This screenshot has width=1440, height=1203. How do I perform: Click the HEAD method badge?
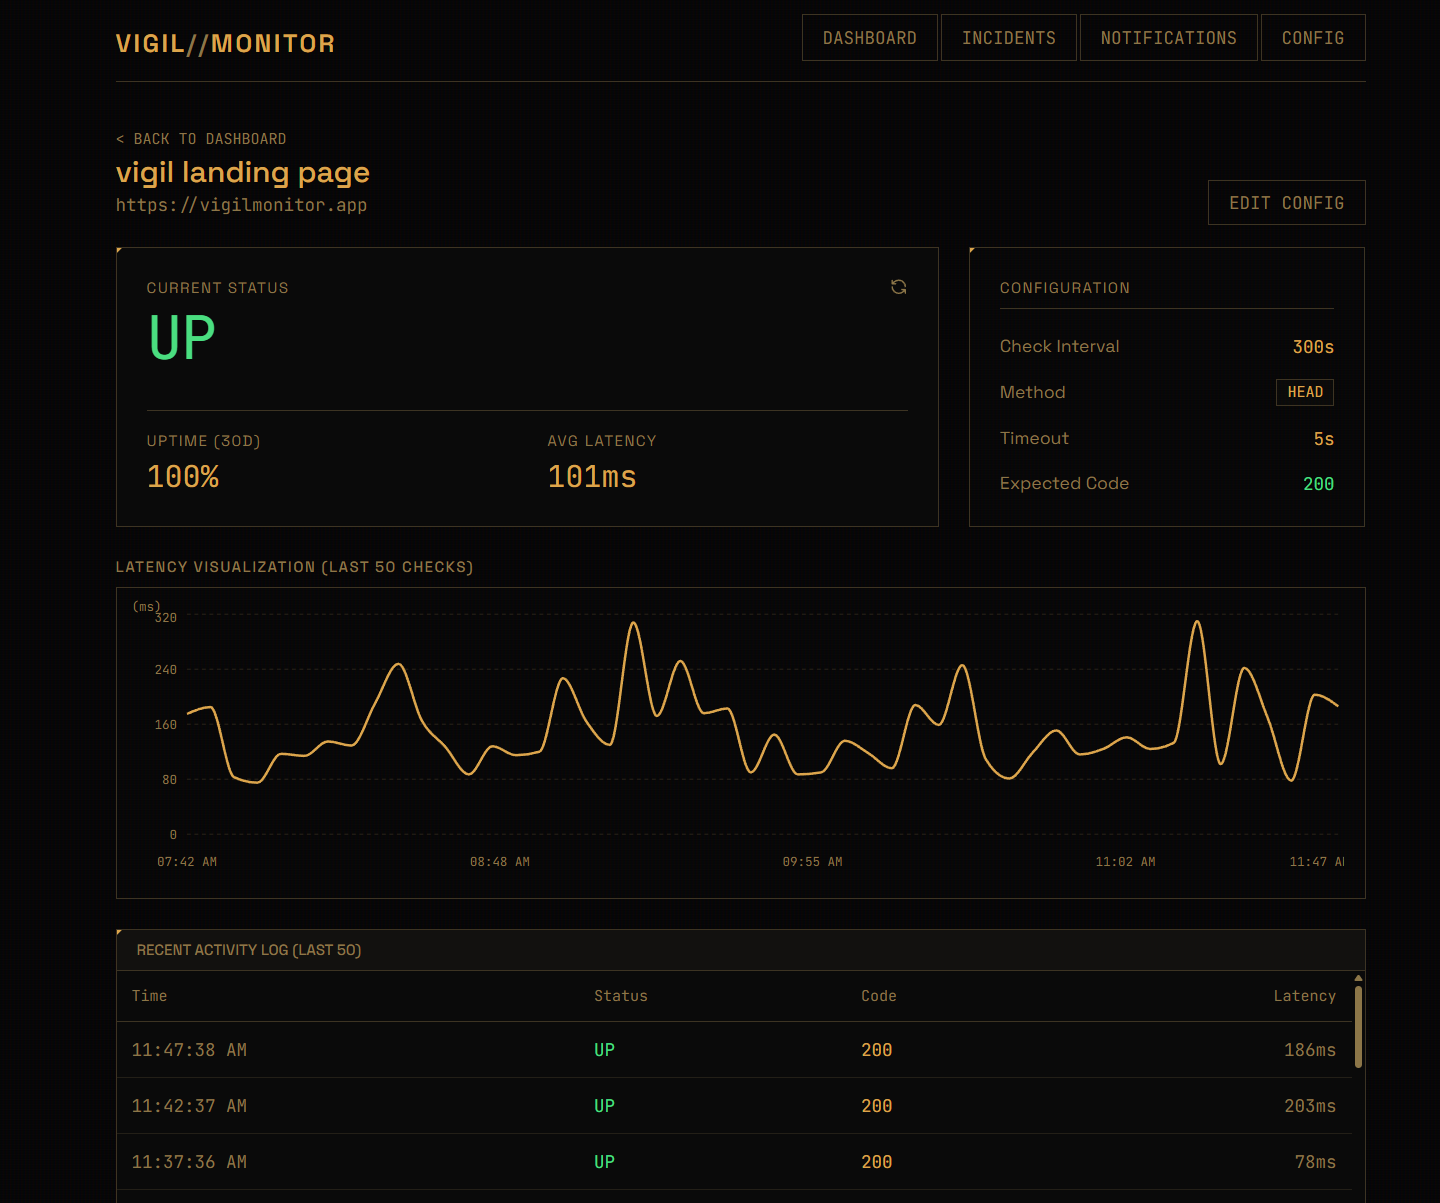coord(1305,392)
